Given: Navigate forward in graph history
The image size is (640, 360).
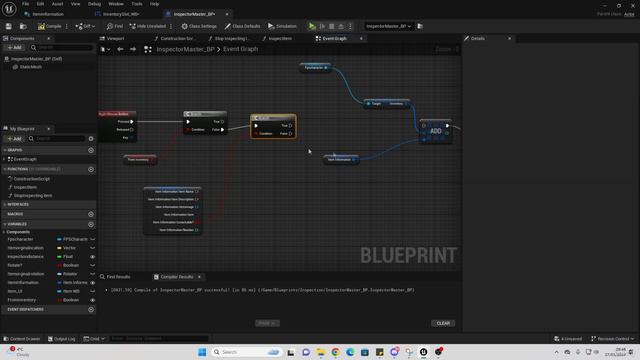Looking at the screenshot, I should [133, 49].
